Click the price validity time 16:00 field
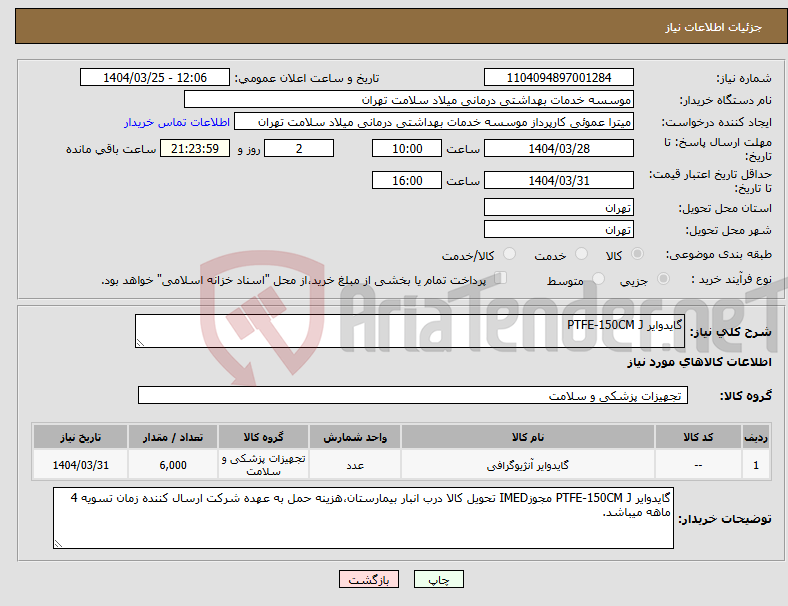Image resolution: width=788 pixels, height=606 pixels. point(407,180)
